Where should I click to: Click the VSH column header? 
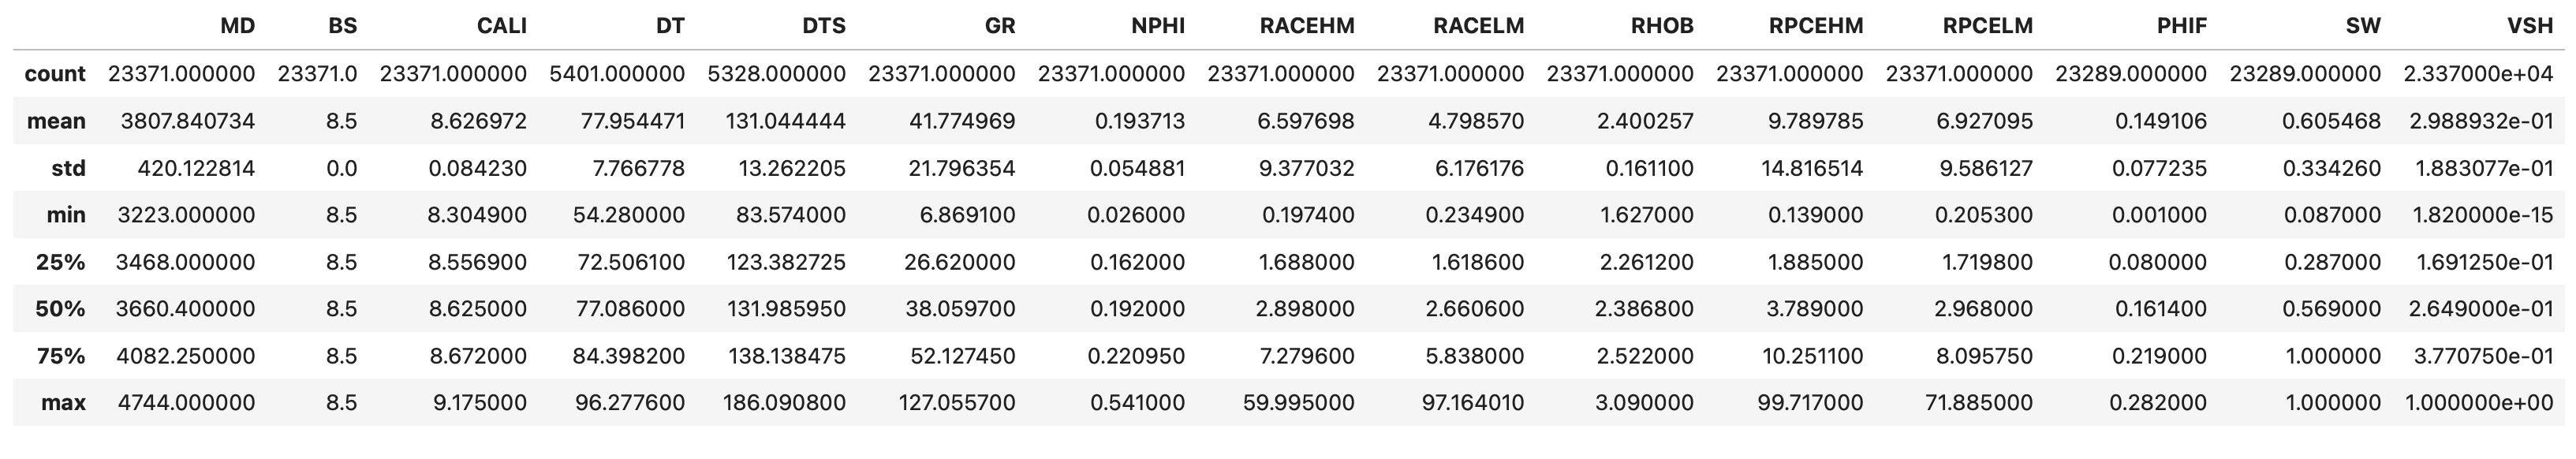click(2530, 26)
